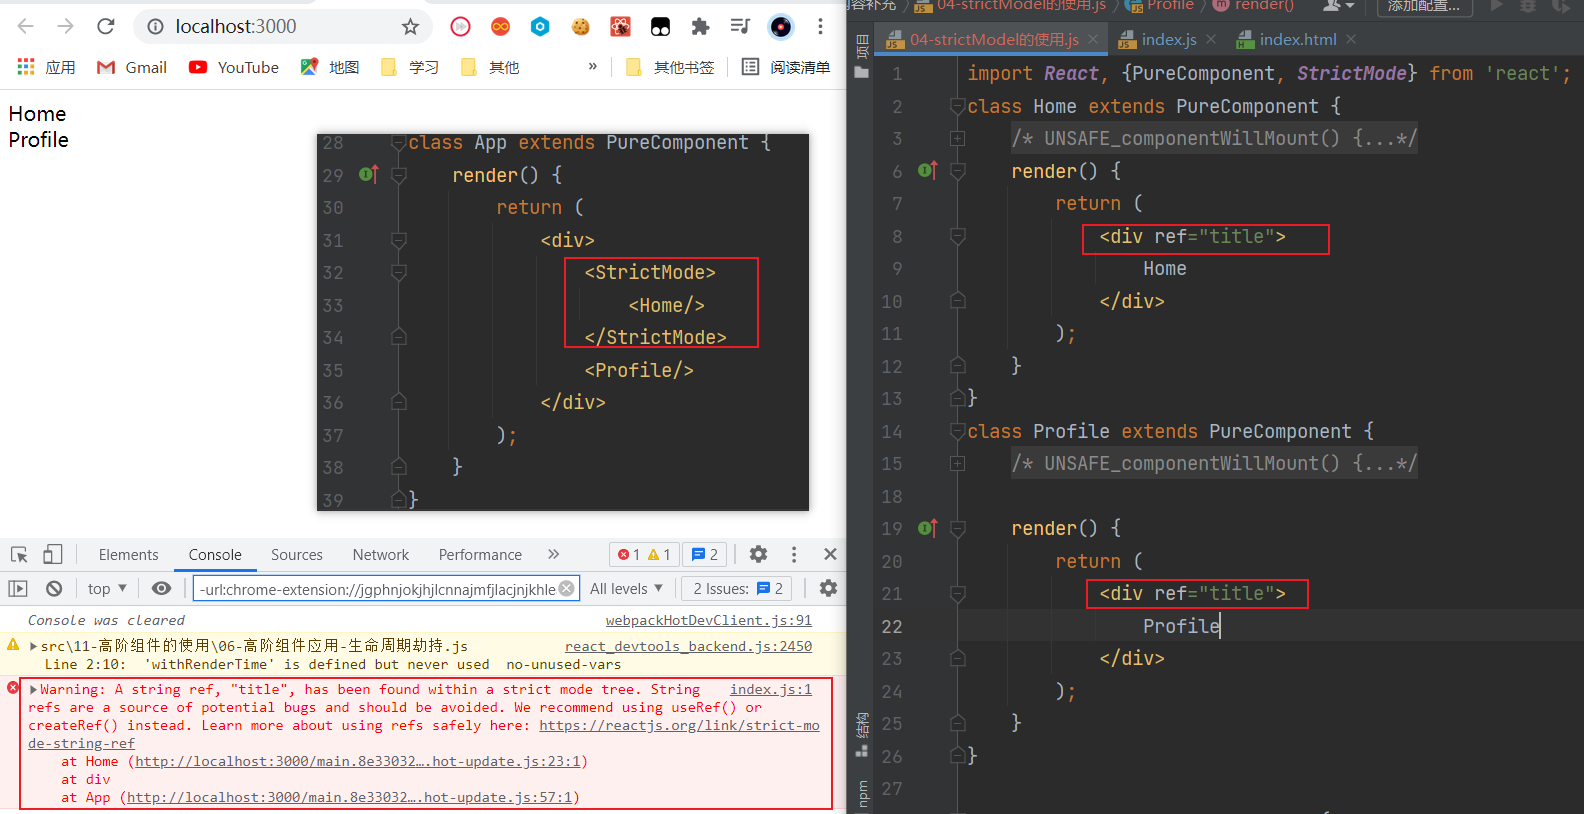
Task: Open the 结构 structure tool window
Action: coord(862,735)
